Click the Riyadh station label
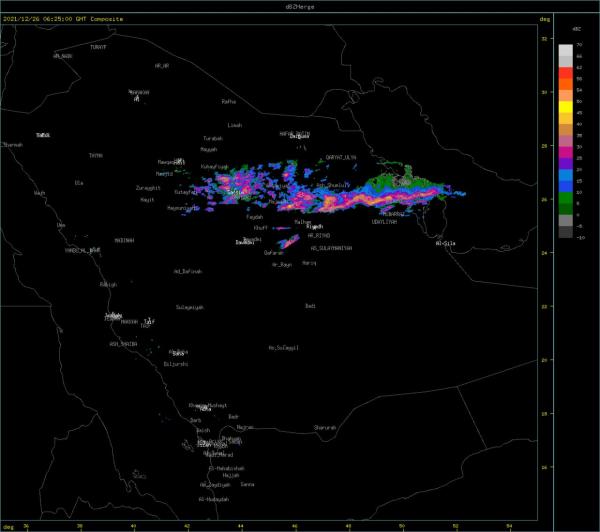The image size is (600, 532). pos(315,227)
